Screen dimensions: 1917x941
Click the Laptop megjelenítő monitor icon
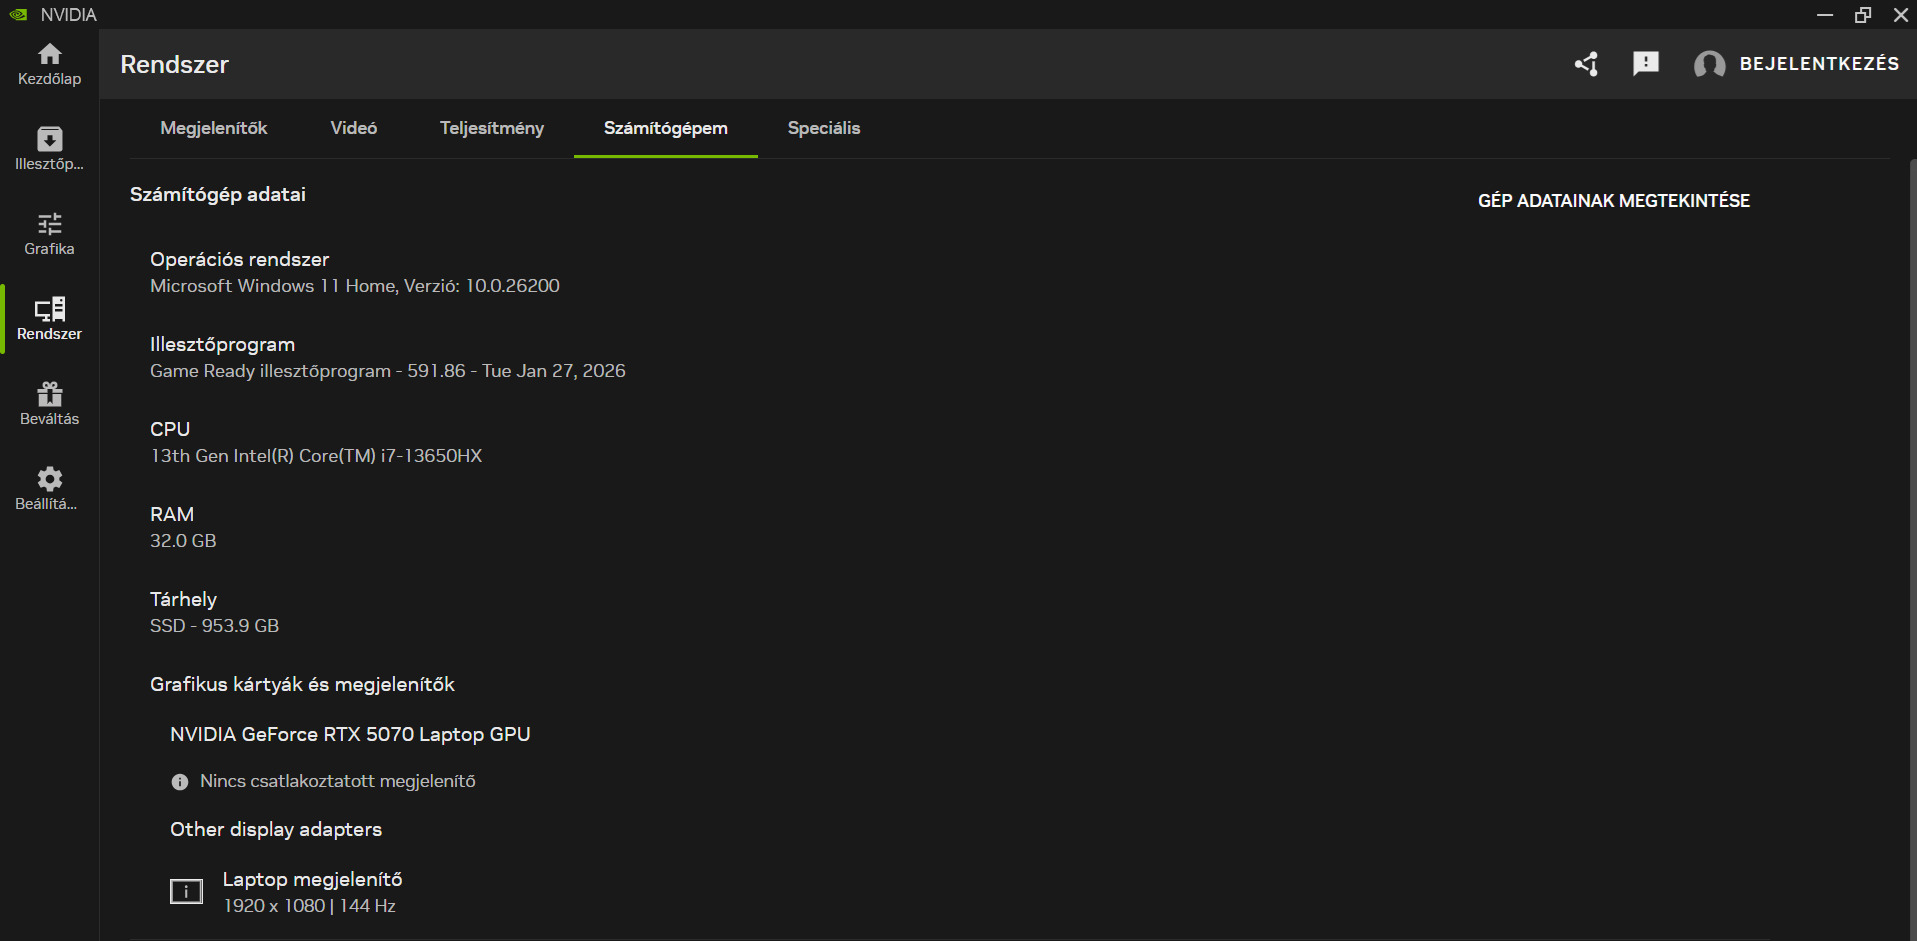pos(186,891)
